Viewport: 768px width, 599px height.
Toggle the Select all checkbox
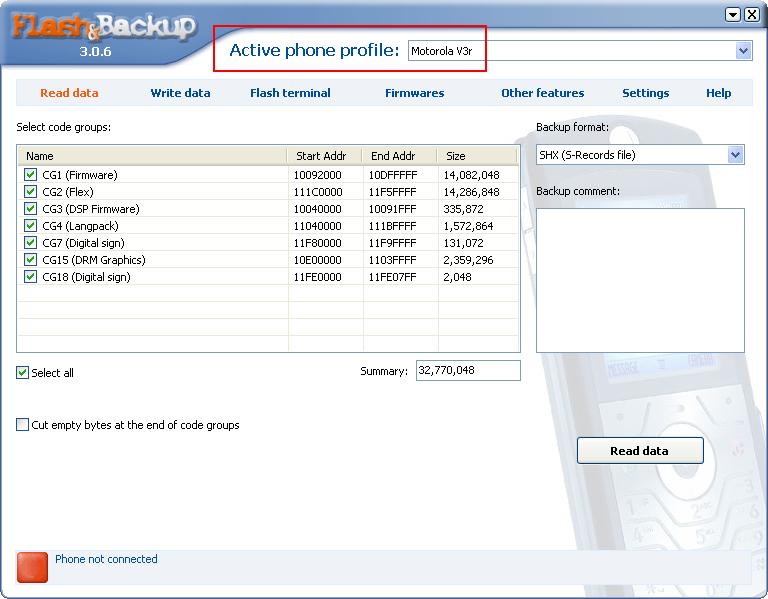[23, 373]
